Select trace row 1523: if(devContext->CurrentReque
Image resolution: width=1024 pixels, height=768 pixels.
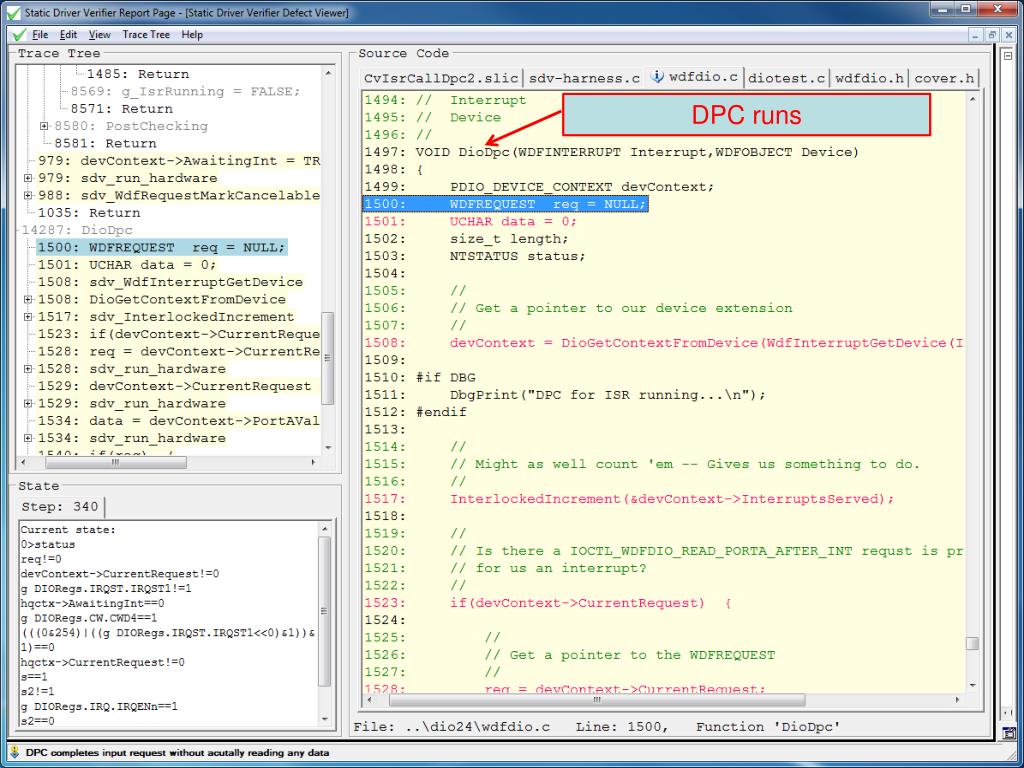pyautogui.click(x=178, y=334)
